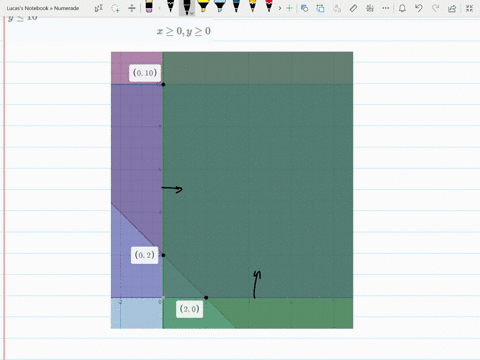Select the yellow pencil

point(252,7)
